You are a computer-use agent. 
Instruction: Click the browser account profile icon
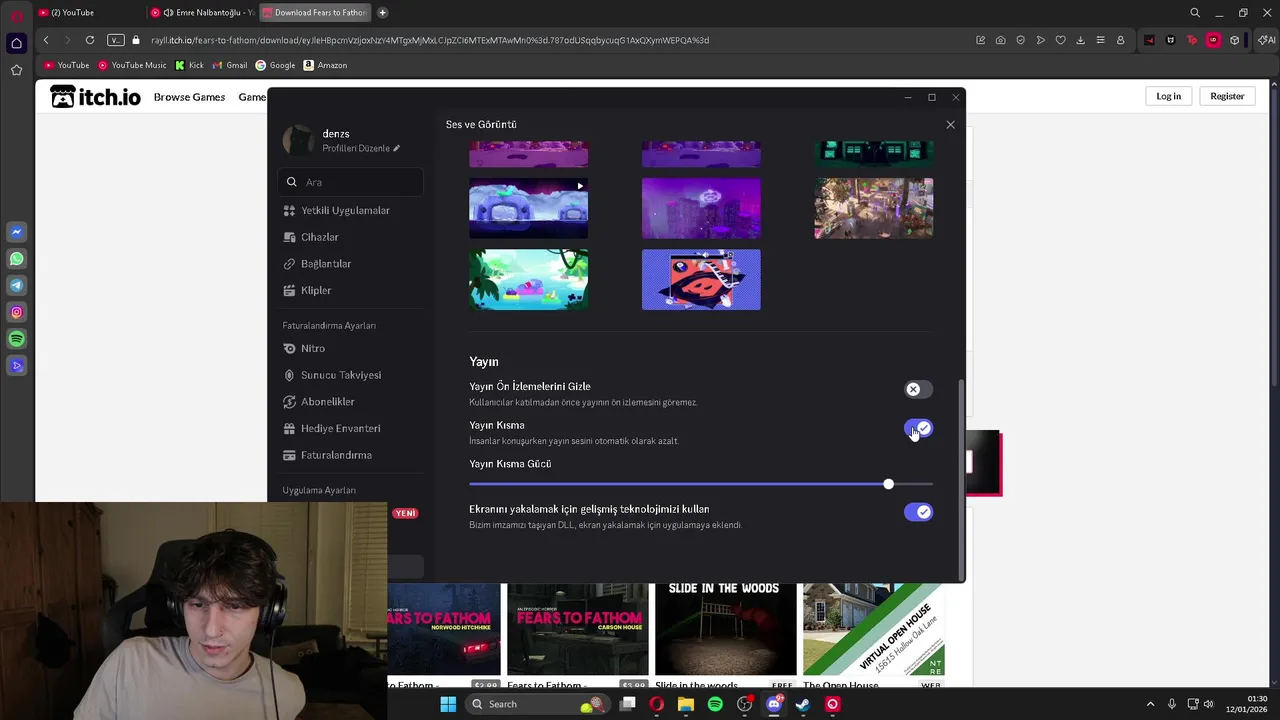click(x=1120, y=40)
